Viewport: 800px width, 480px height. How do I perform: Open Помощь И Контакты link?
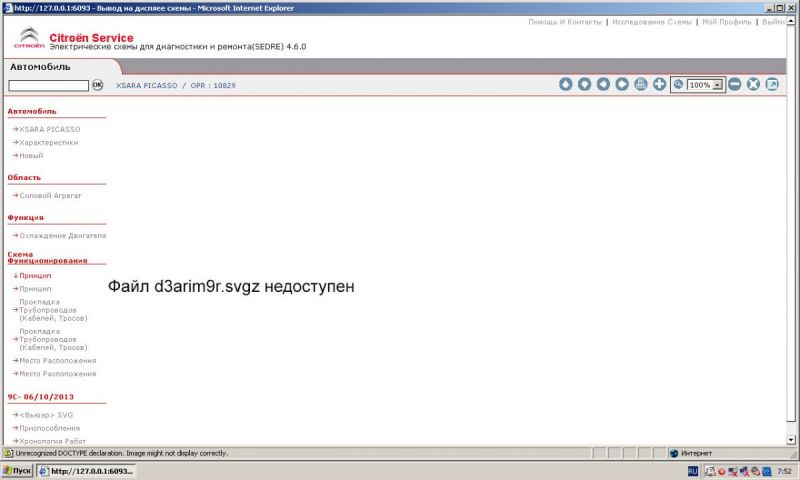(565, 22)
